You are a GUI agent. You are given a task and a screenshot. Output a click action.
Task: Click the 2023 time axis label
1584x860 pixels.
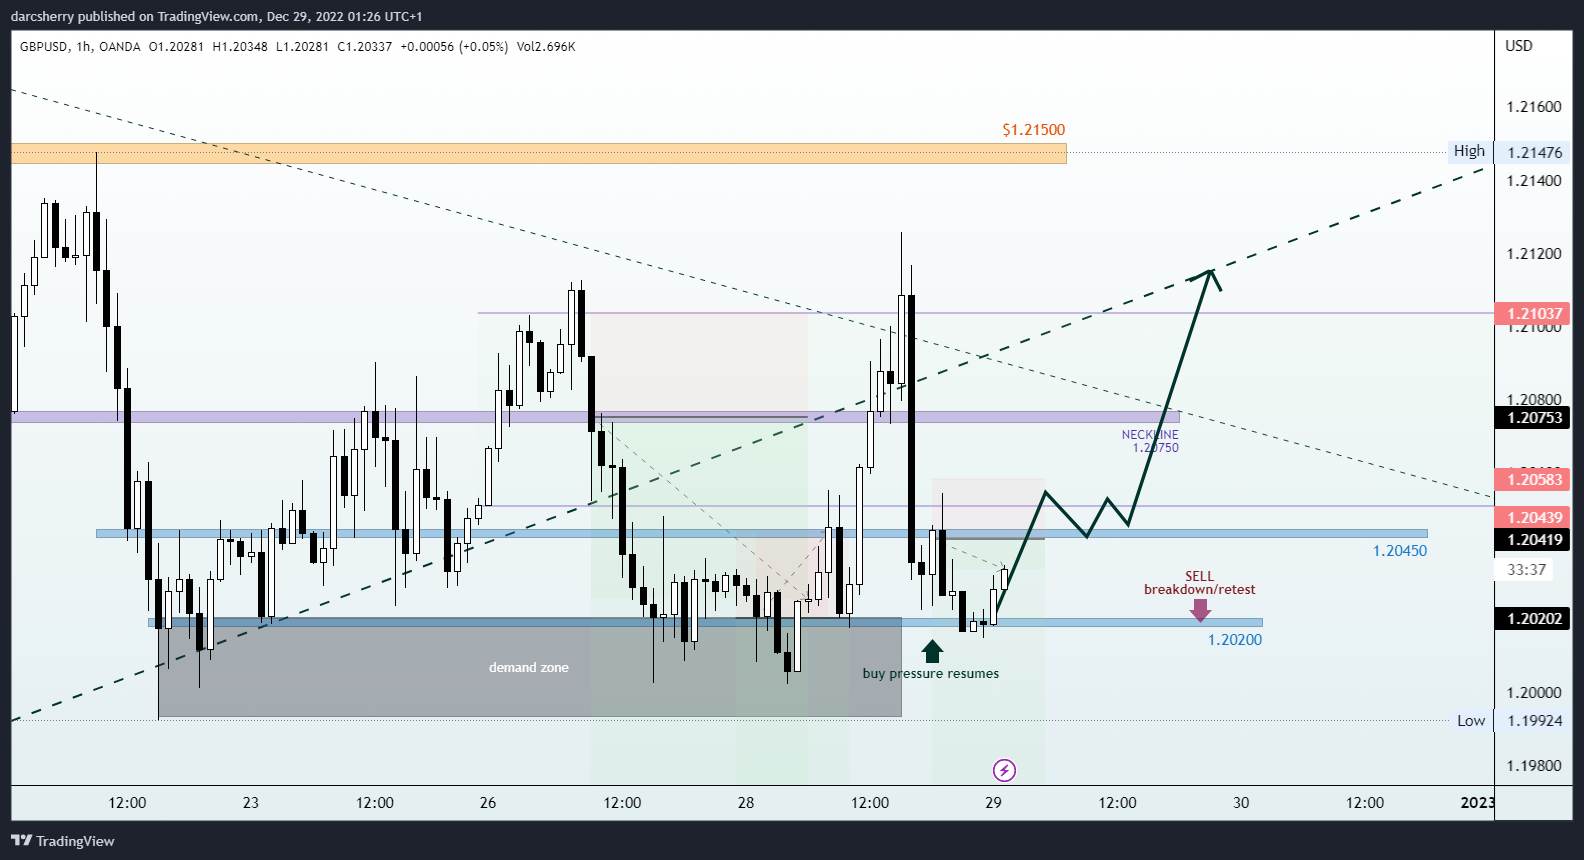click(1477, 803)
